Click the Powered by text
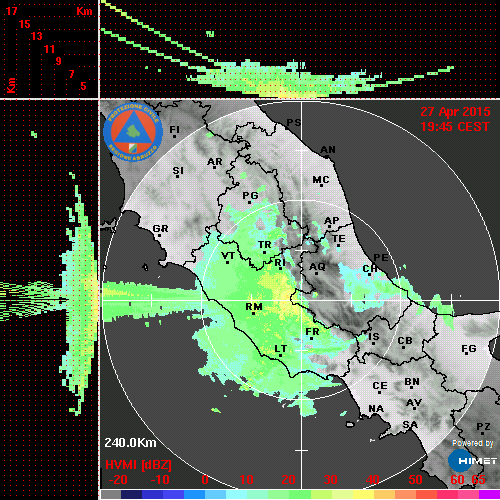This screenshot has height=500, width=500. [x=472, y=443]
